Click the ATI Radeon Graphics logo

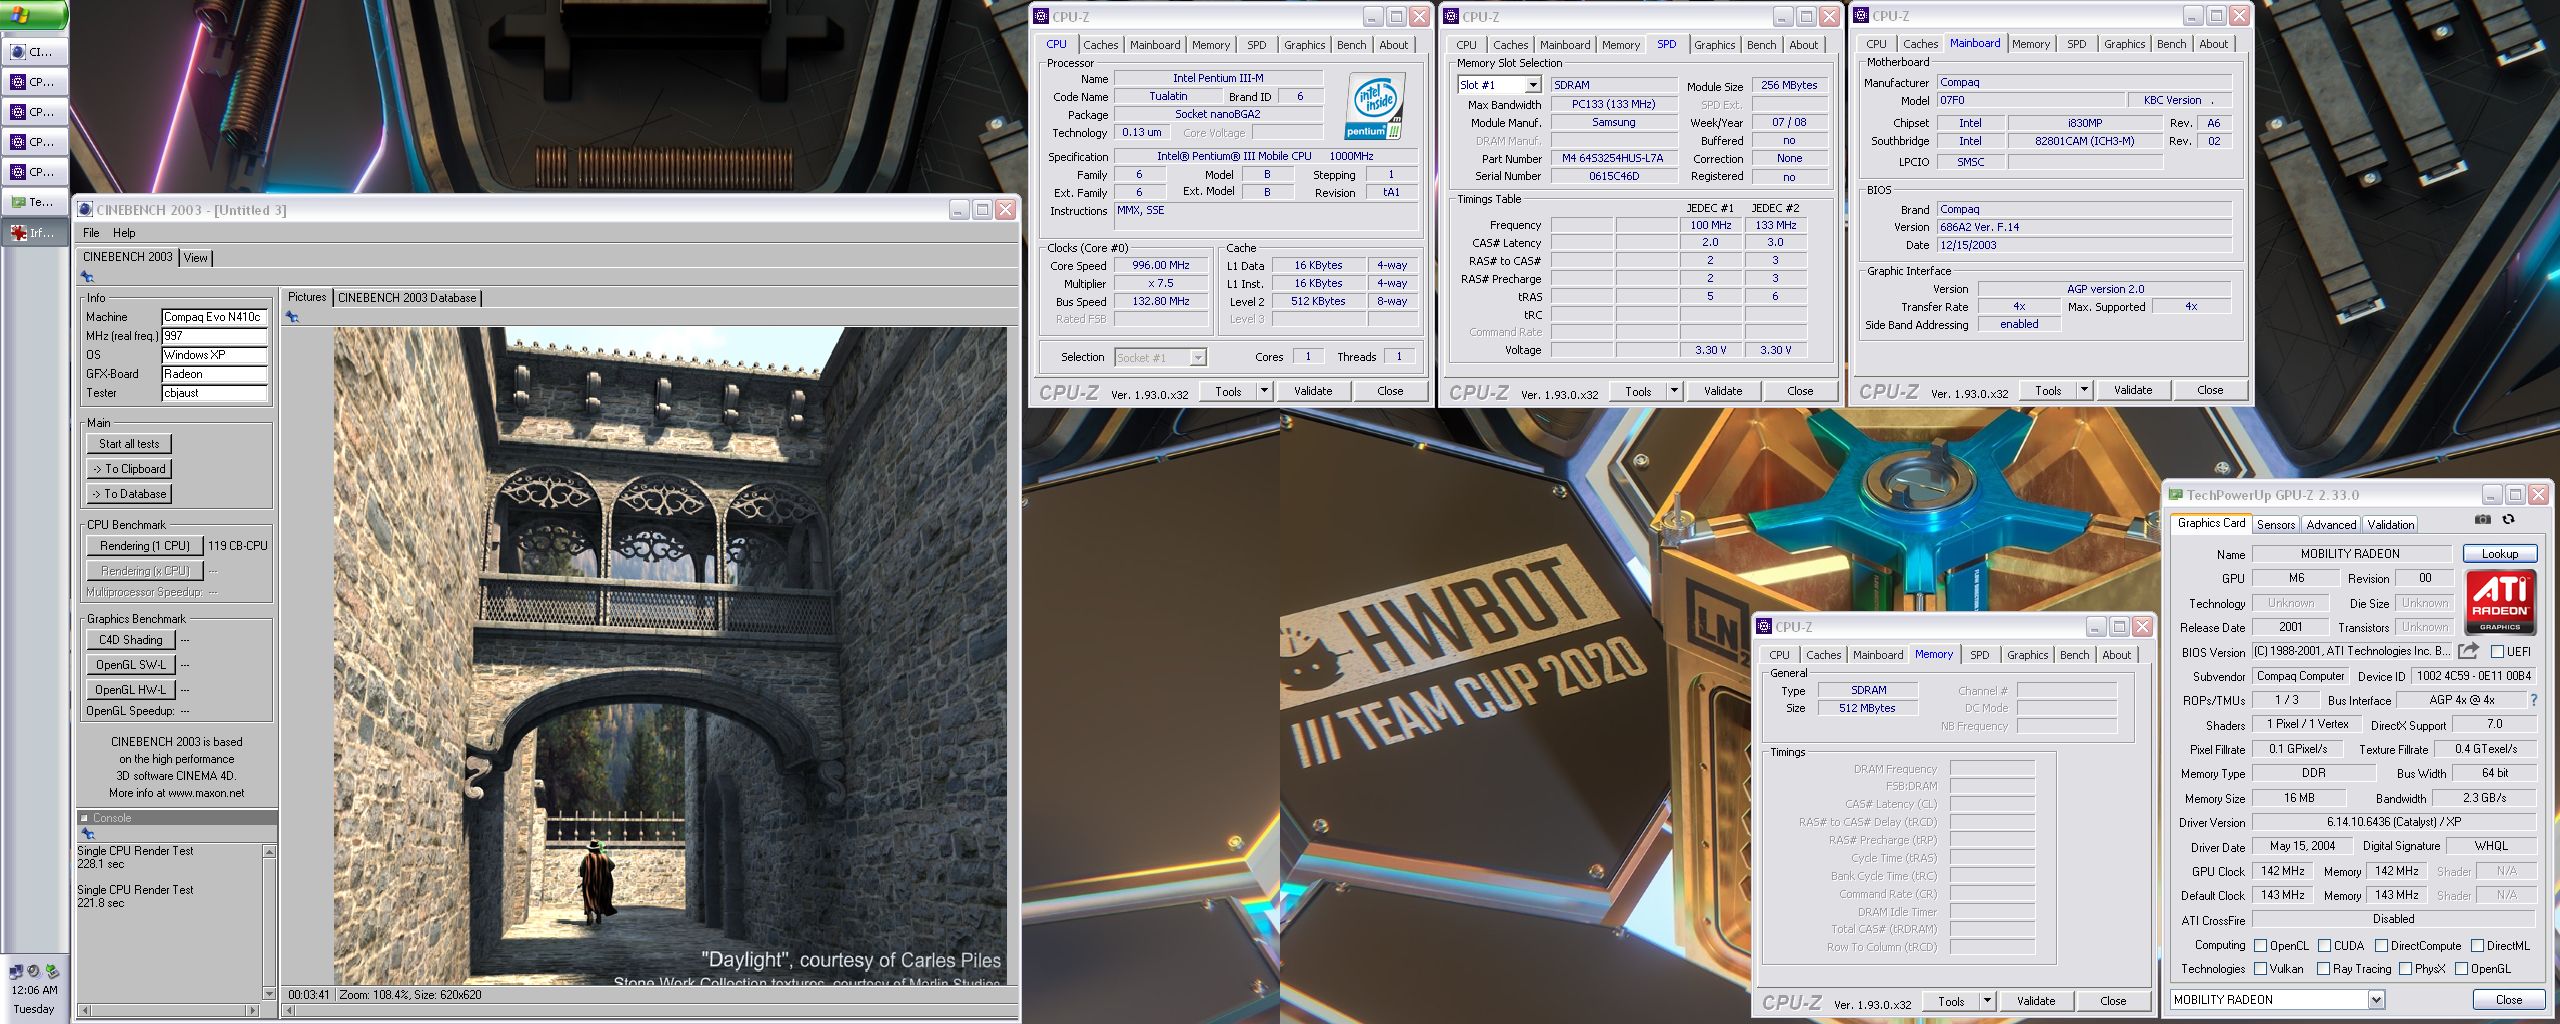[2500, 601]
